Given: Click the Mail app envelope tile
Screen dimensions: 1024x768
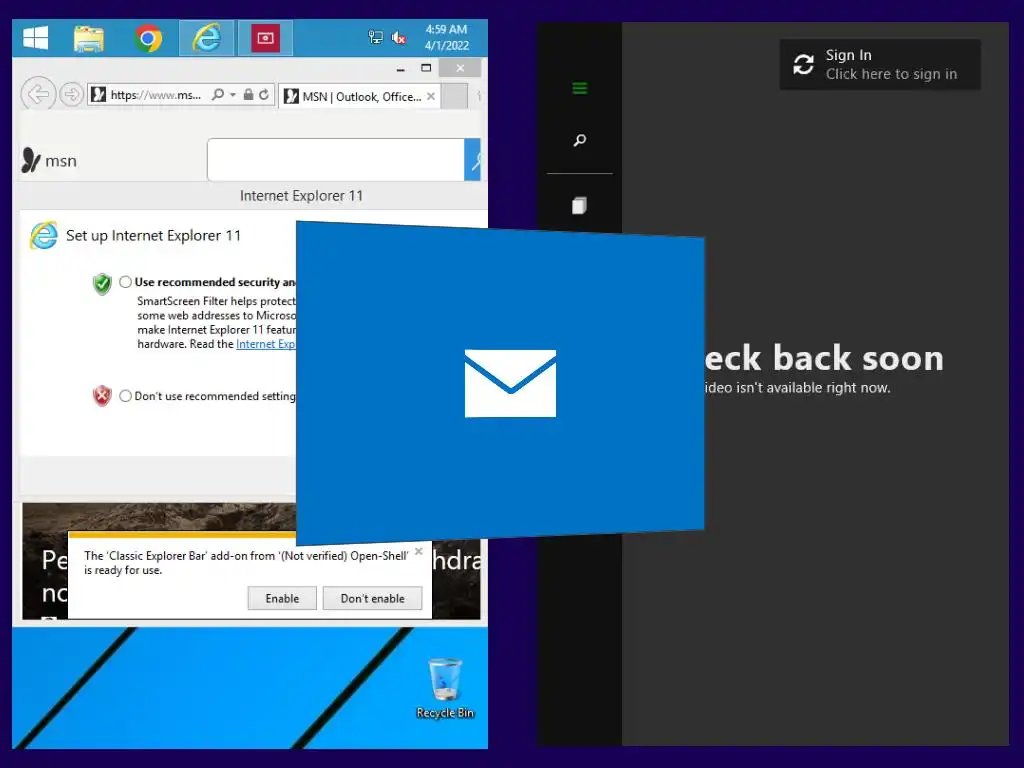Looking at the screenshot, I should [510, 383].
